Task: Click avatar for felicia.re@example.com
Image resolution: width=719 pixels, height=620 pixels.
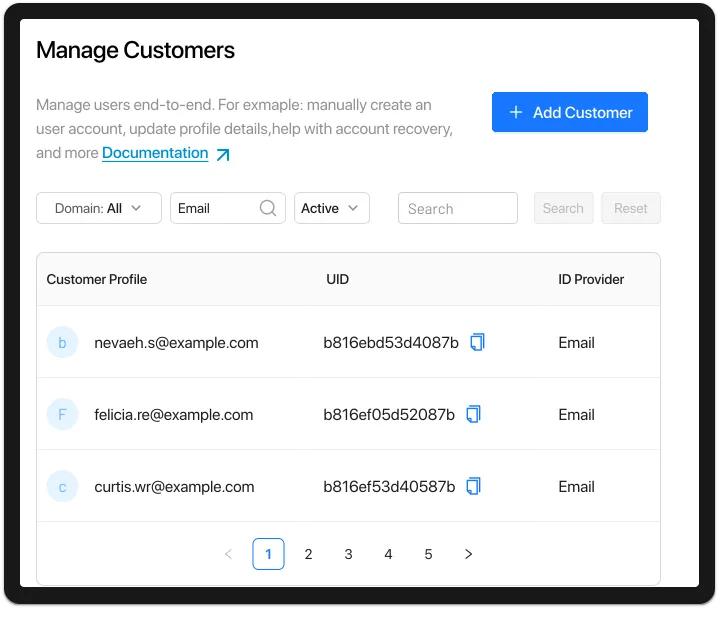Action: 62,414
